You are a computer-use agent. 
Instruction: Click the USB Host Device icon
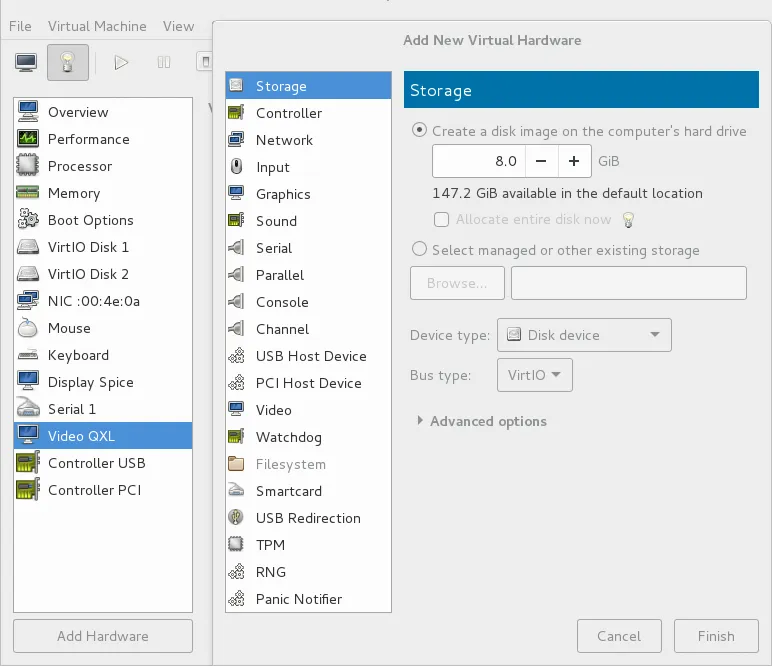point(236,356)
